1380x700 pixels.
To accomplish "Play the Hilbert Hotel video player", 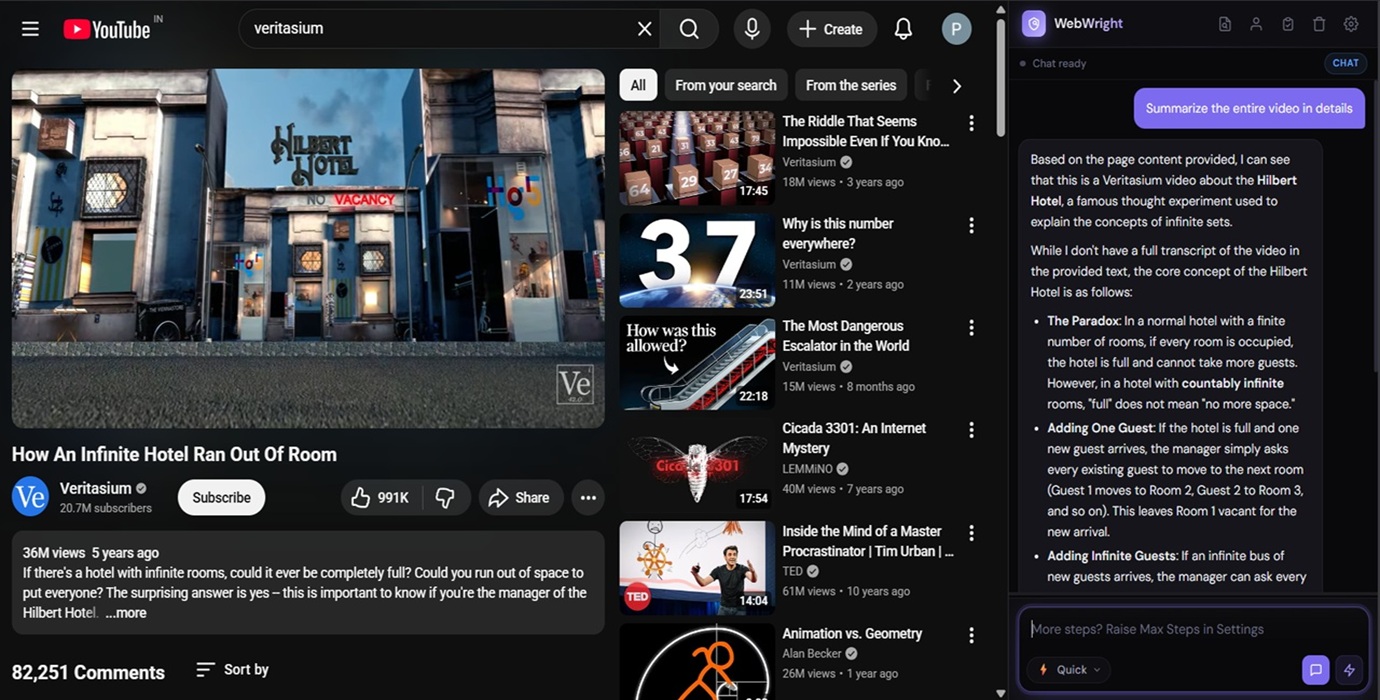I will 308,248.
